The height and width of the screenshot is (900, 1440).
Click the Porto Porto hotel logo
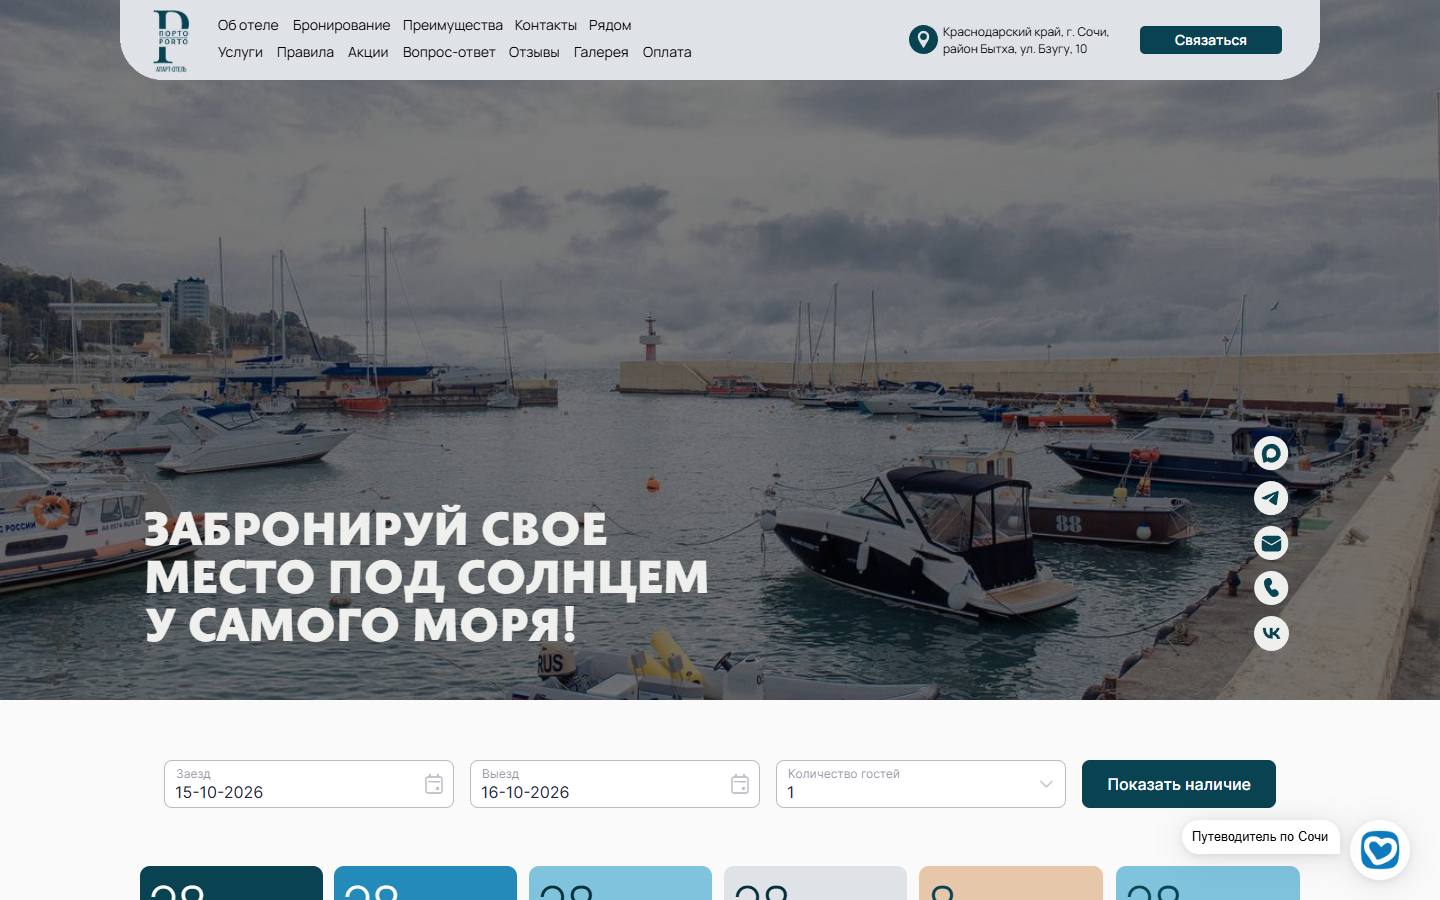coord(171,41)
